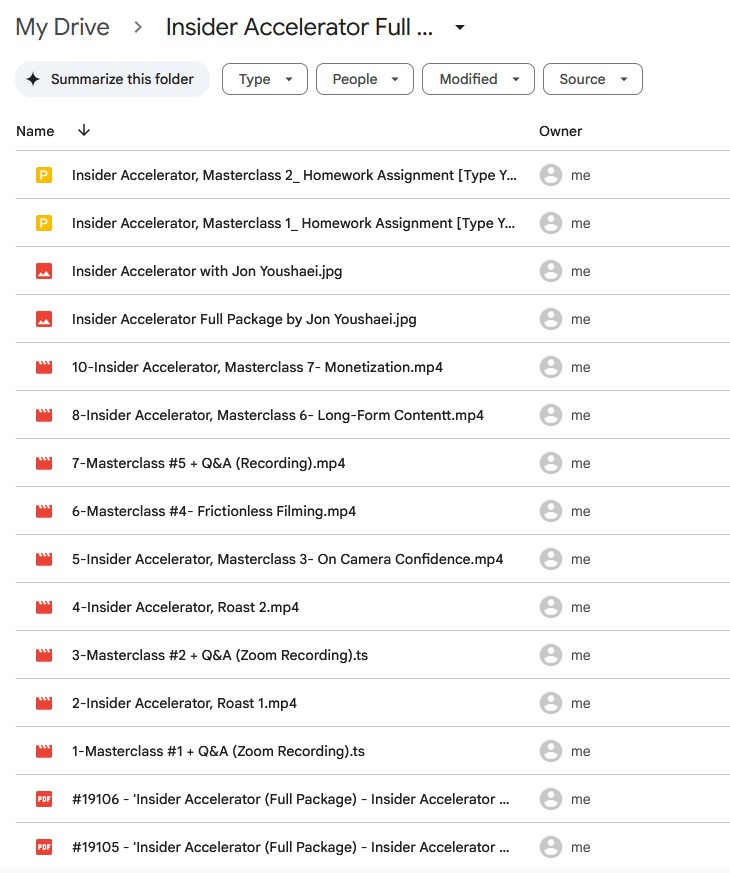
Task: Click the owner avatar on the Roast 2.mp4 row
Action: tap(550, 607)
